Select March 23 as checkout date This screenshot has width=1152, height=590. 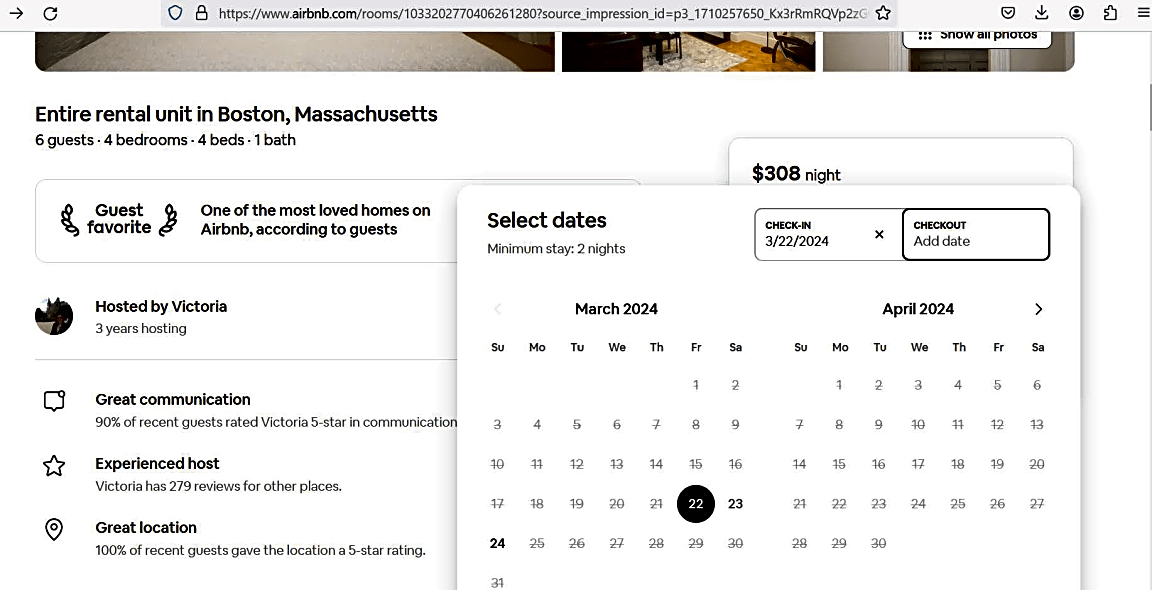[x=735, y=504]
